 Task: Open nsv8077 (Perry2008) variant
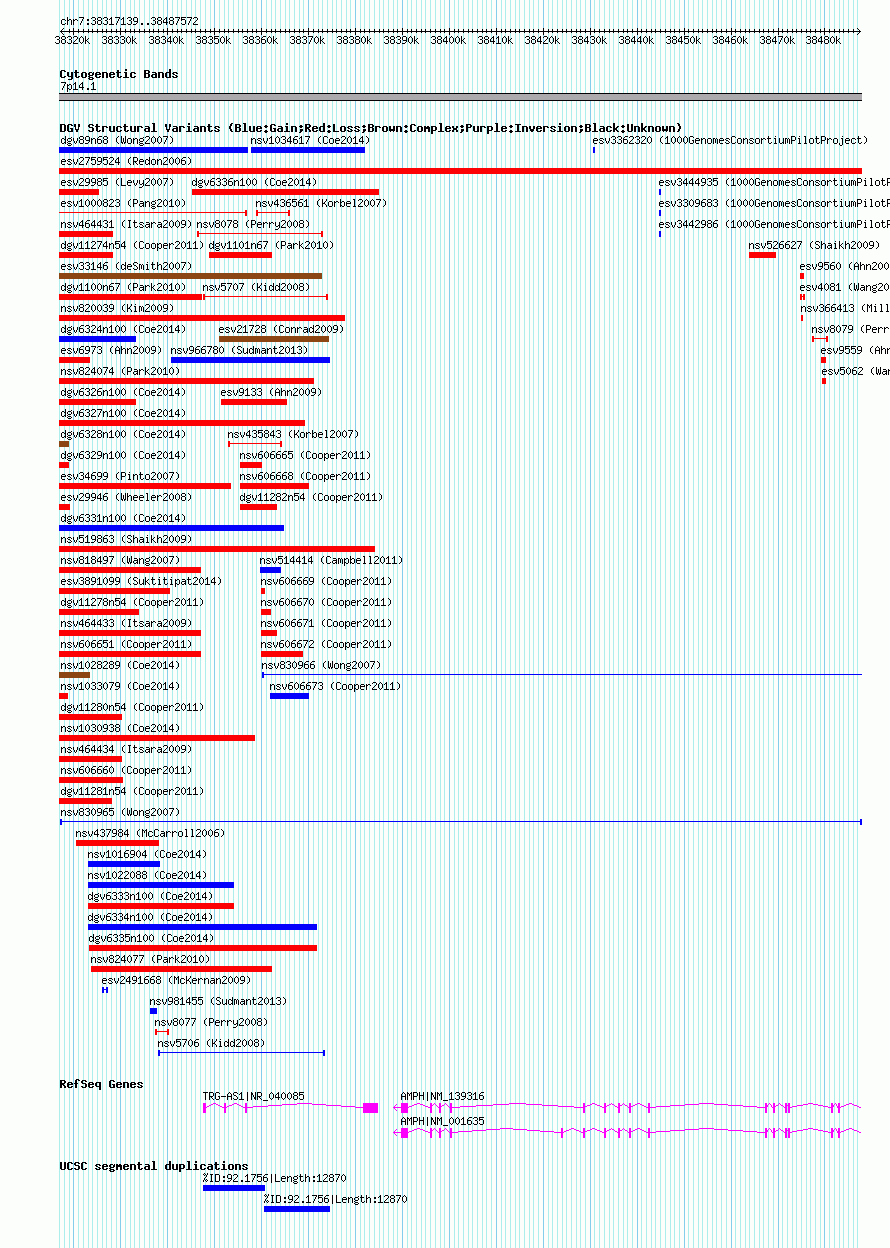[211, 1022]
